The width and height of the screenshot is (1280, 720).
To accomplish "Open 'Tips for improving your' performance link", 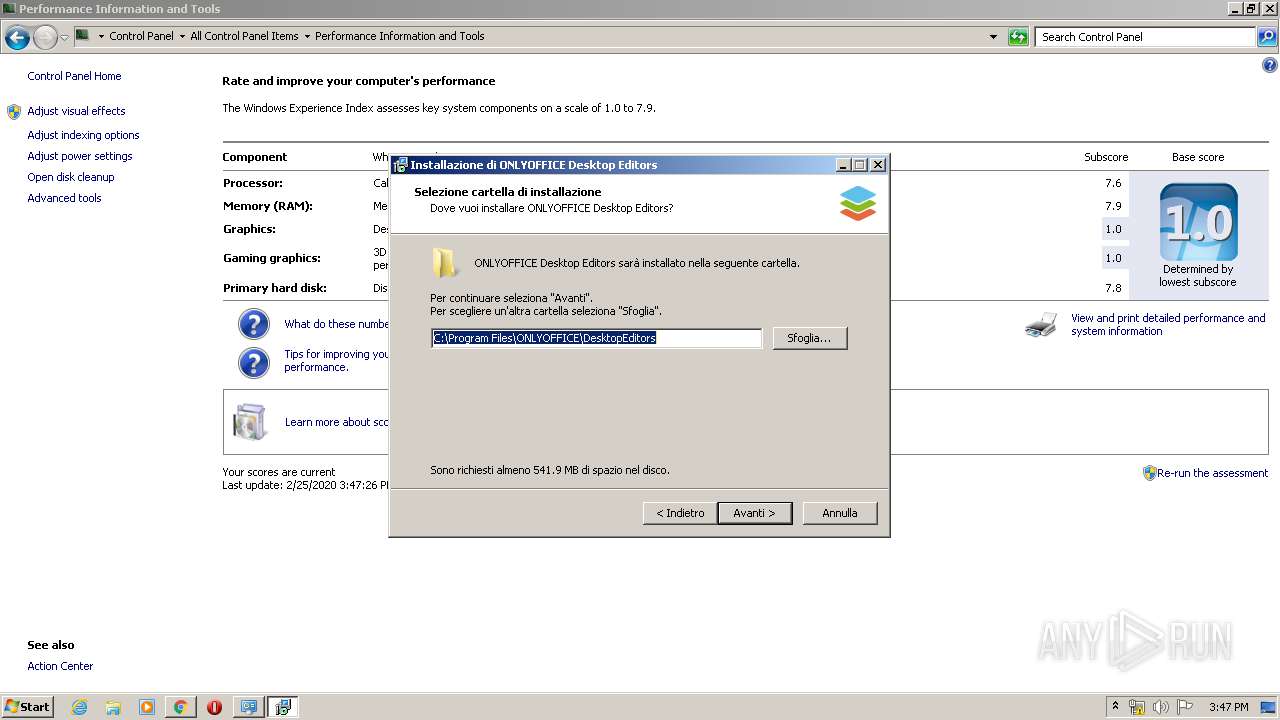I will click(x=337, y=360).
